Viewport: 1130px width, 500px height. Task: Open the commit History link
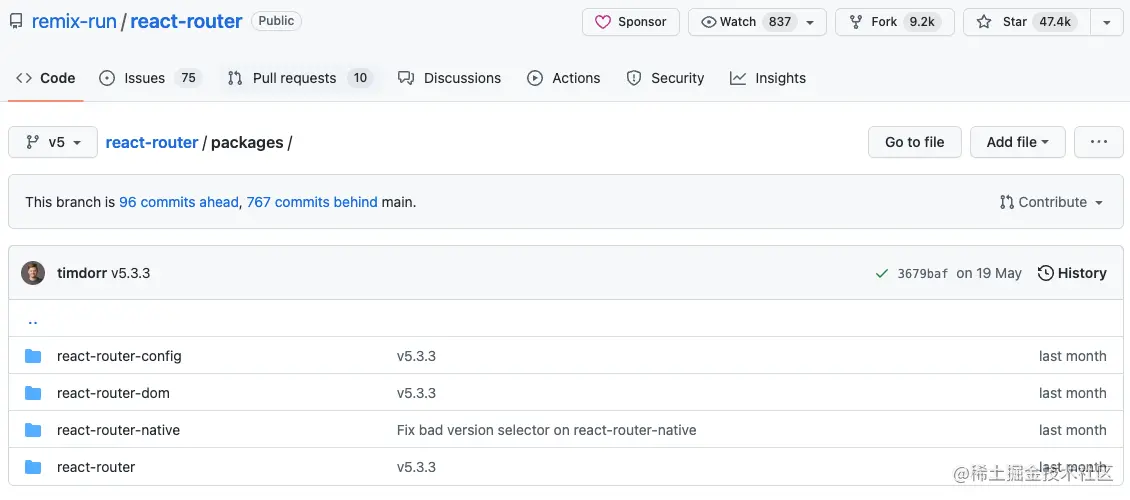point(1072,273)
